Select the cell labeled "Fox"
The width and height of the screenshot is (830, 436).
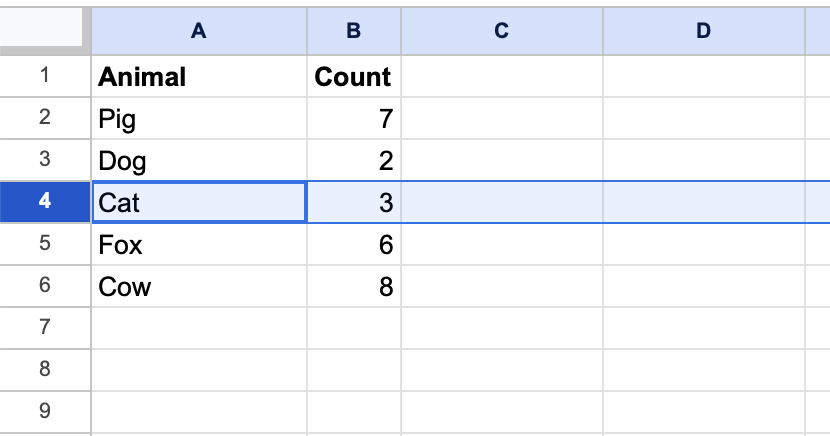[198, 245]
